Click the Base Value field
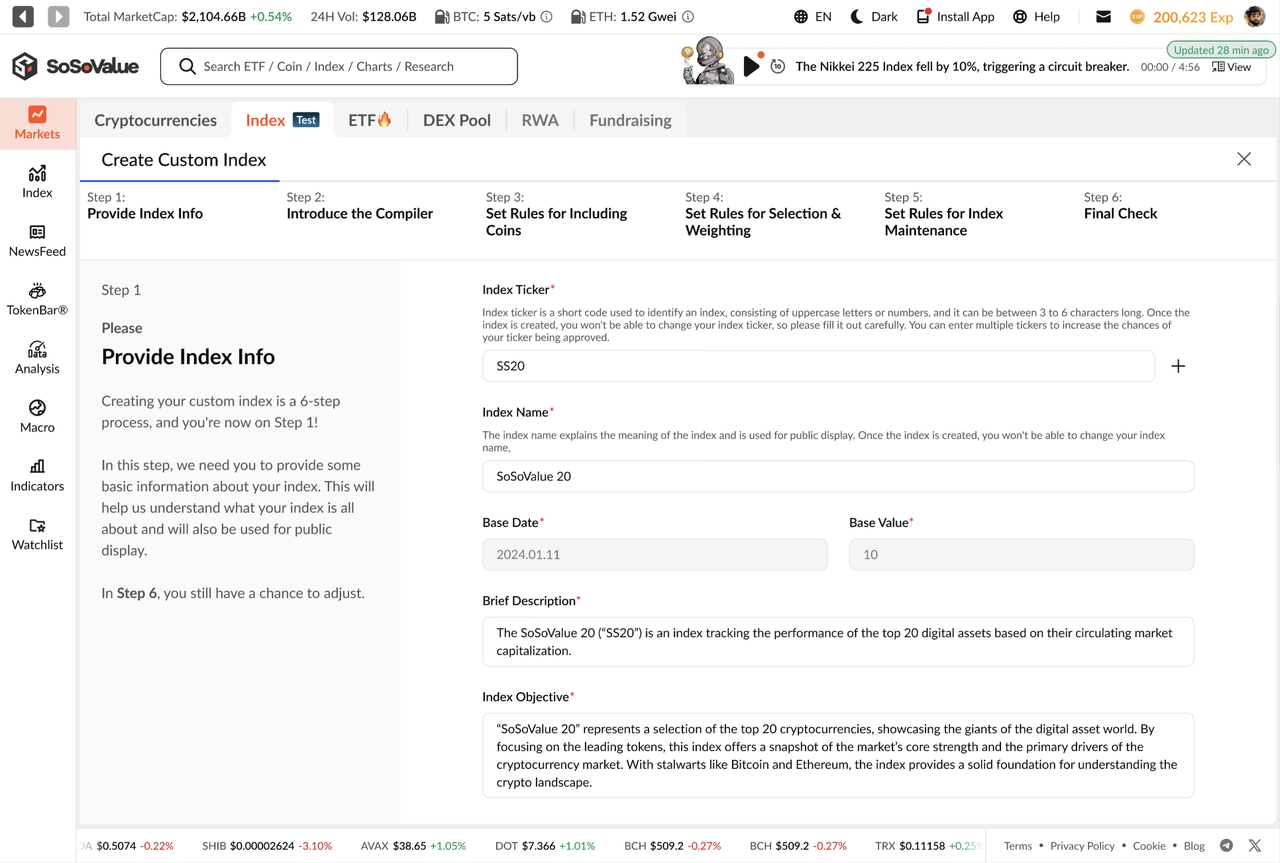The image size is (1280, 863). pyautogui.click(x=1021, y=554)
